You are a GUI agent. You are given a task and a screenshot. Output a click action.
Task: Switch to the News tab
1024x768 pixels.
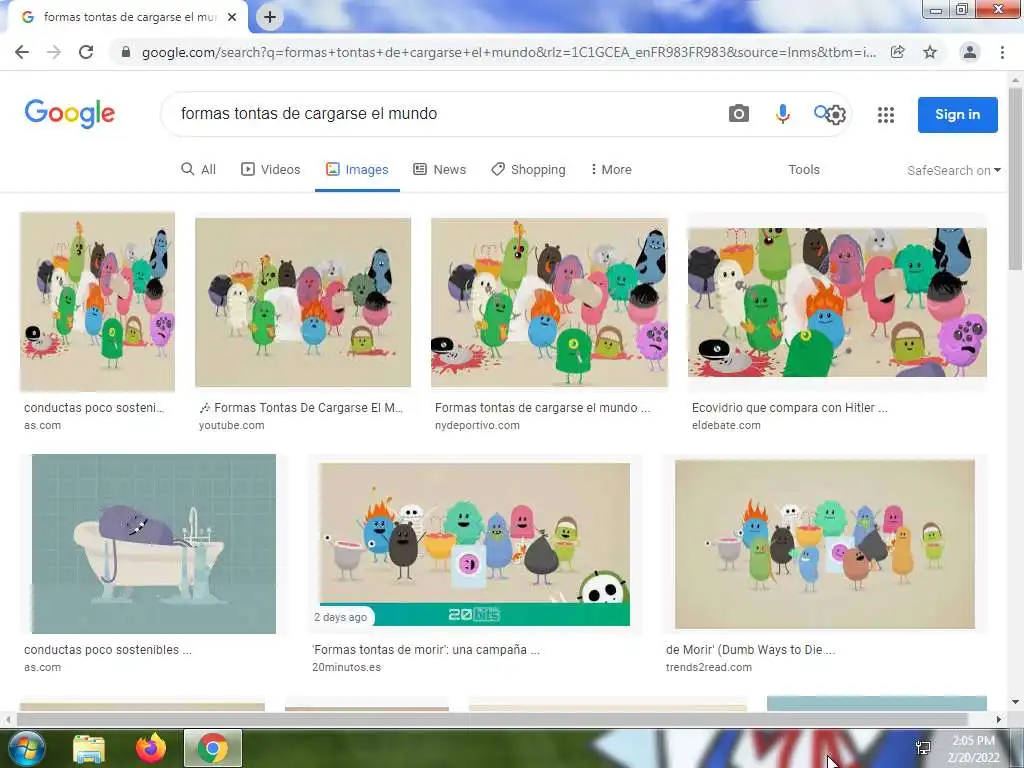[x=440, y=170]
